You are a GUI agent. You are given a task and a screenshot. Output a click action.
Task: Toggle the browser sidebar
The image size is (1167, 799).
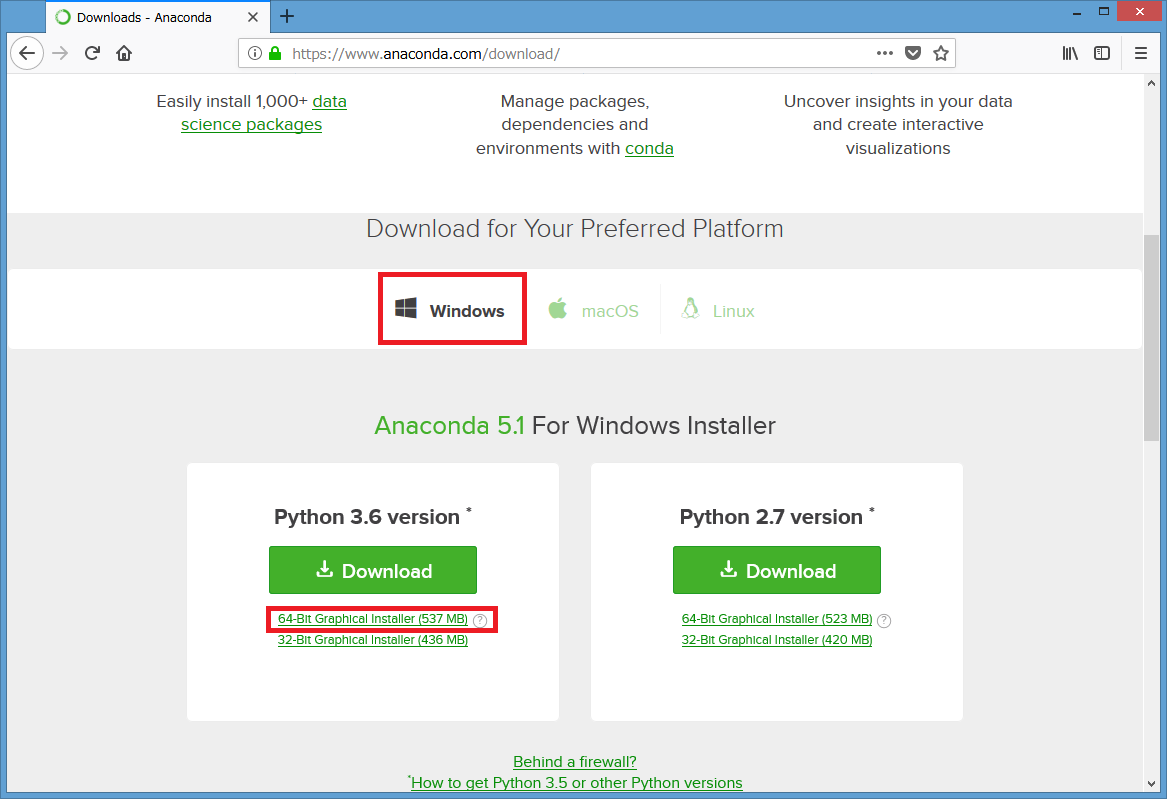(1102, 53)
